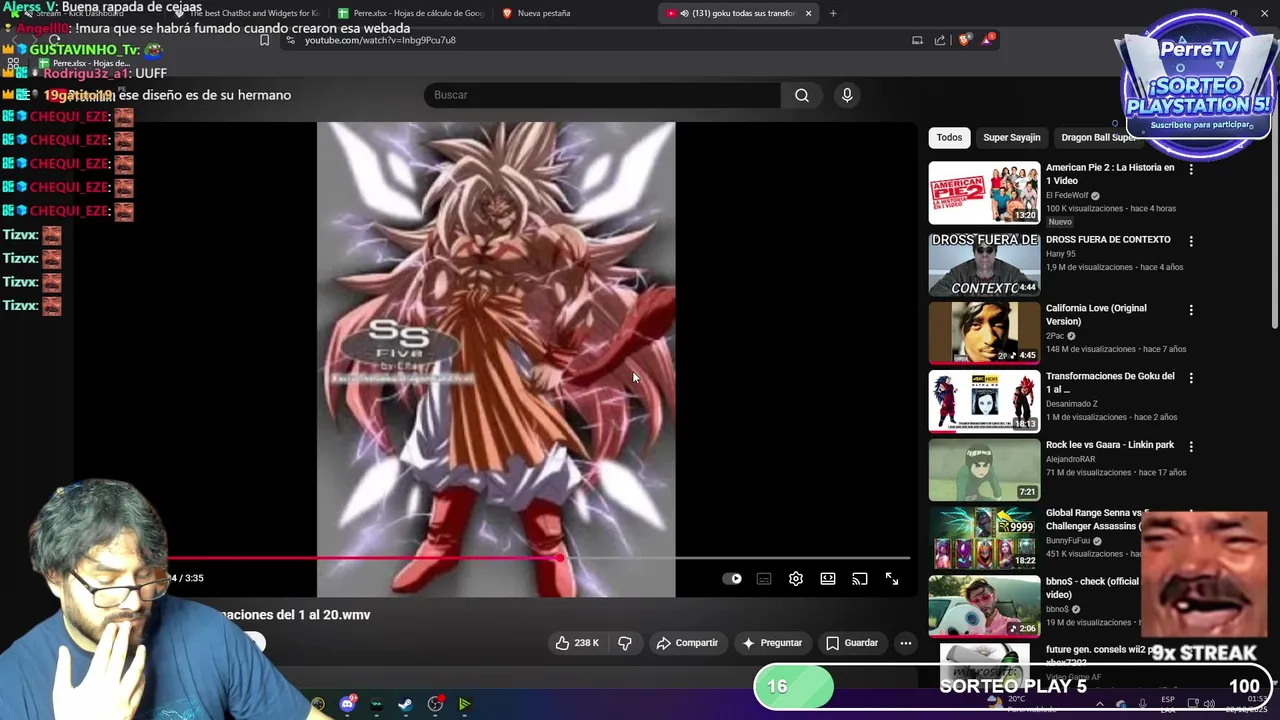Cast video with the Play on TV icon

click(x=860, y=579)
